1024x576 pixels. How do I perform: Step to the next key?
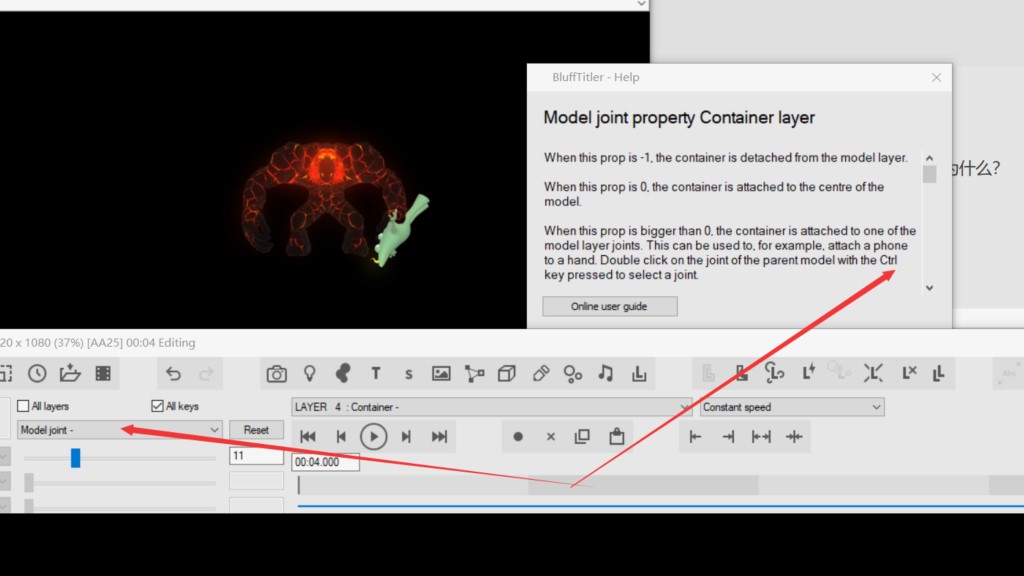406,437
